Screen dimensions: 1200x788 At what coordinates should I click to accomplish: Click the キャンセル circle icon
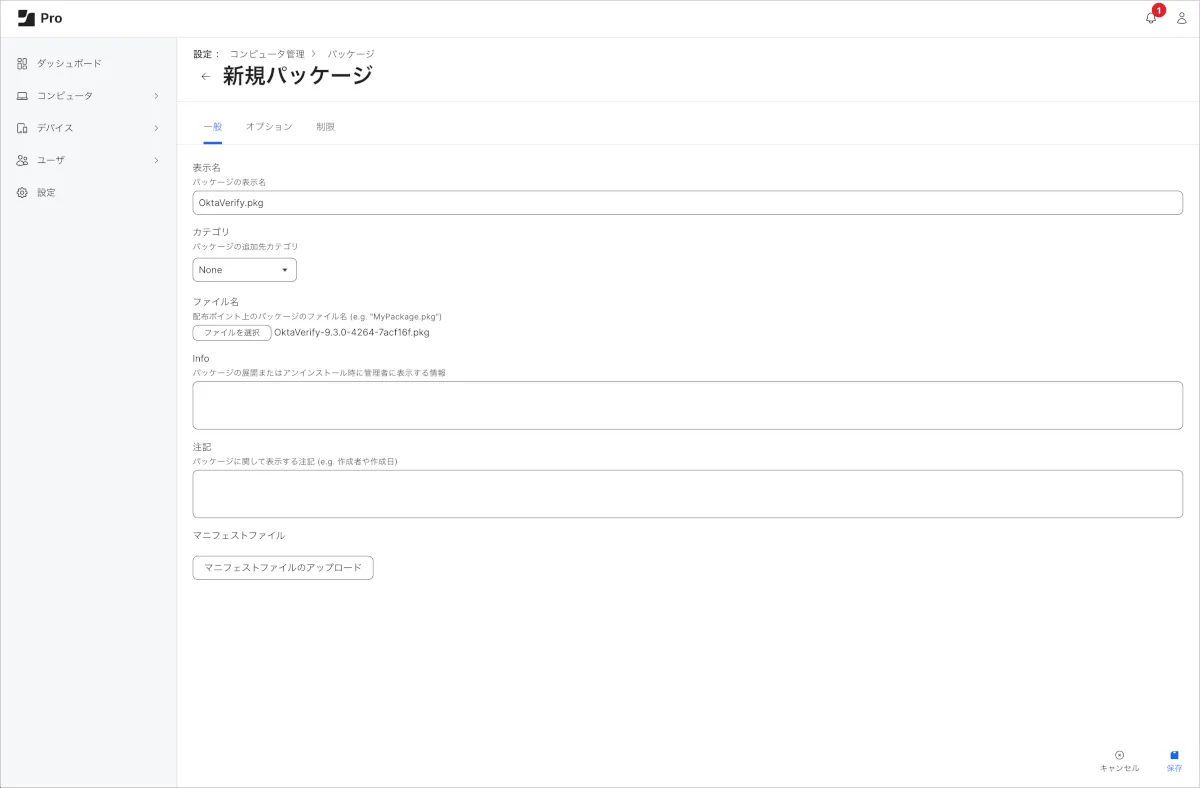pyautogui.click(x=1119, y=755)
